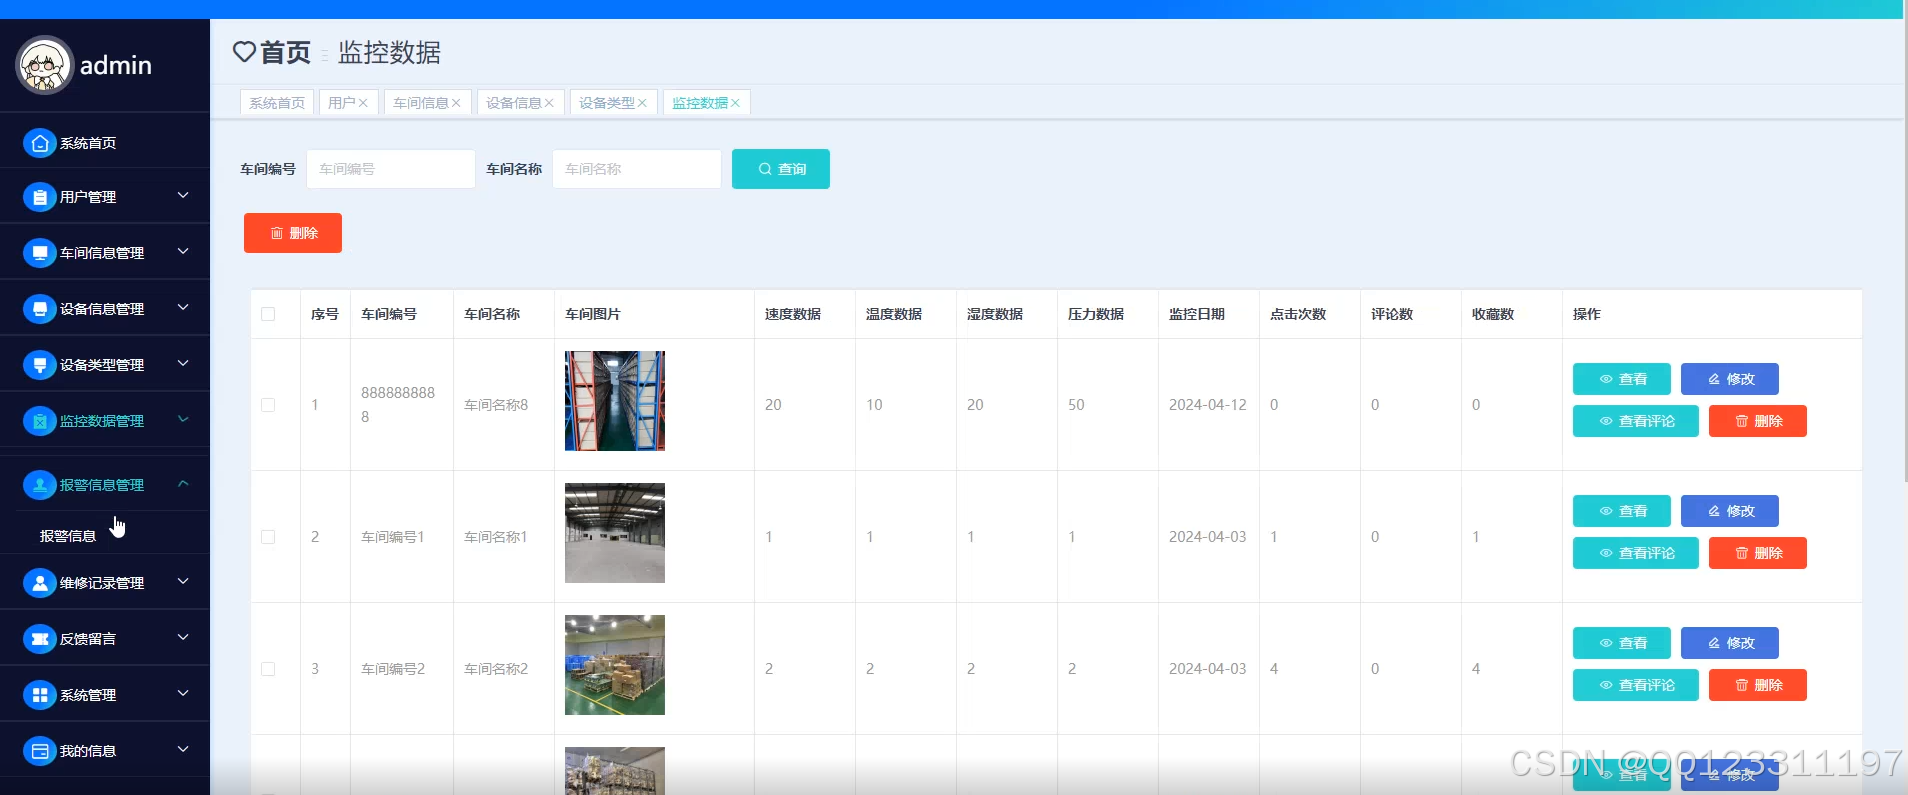This screenshot has width=1908, height=795.
Task: Click the 设备类型管理 sidebar icon
Action: [40, 365]
